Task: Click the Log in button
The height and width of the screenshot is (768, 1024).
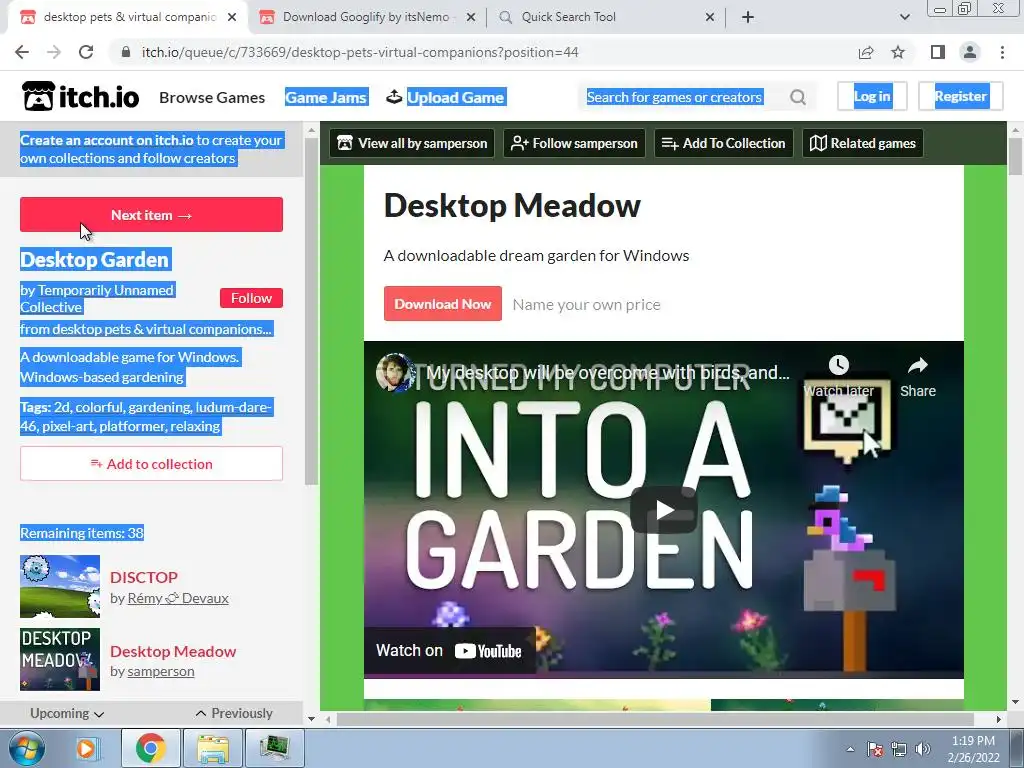Action: click(872, 96)
